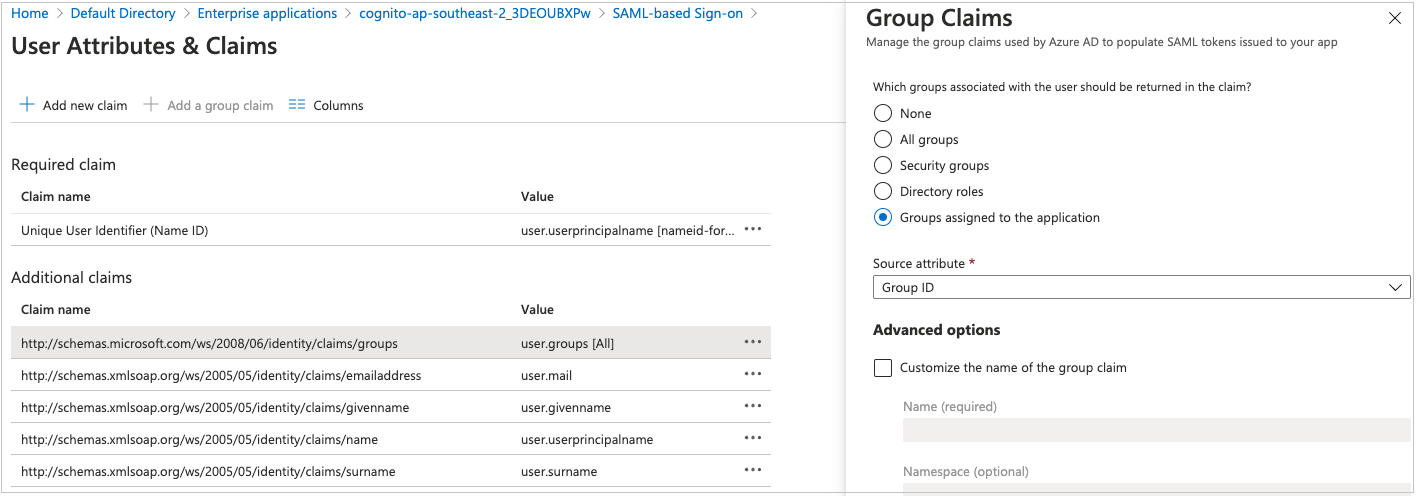Viewport: 1418px width, 496px height.
Task: Click the plus icon for Add new claim
Action: pos(27,105)
